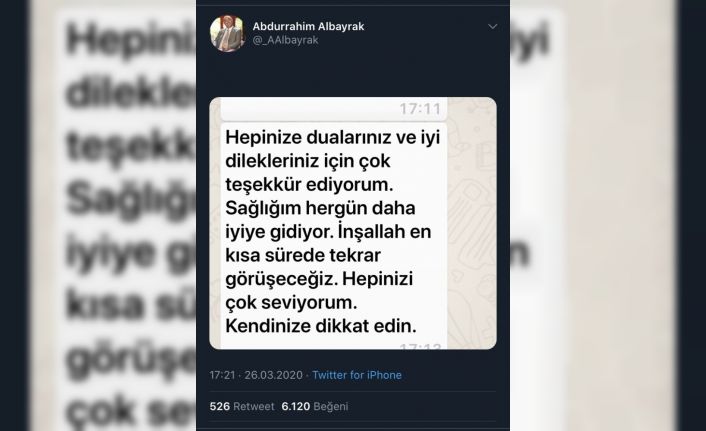The image size is (706, 431).
Task: Expand the tweet options chevron
Action: pyautogui.click(x=493, y=27)
